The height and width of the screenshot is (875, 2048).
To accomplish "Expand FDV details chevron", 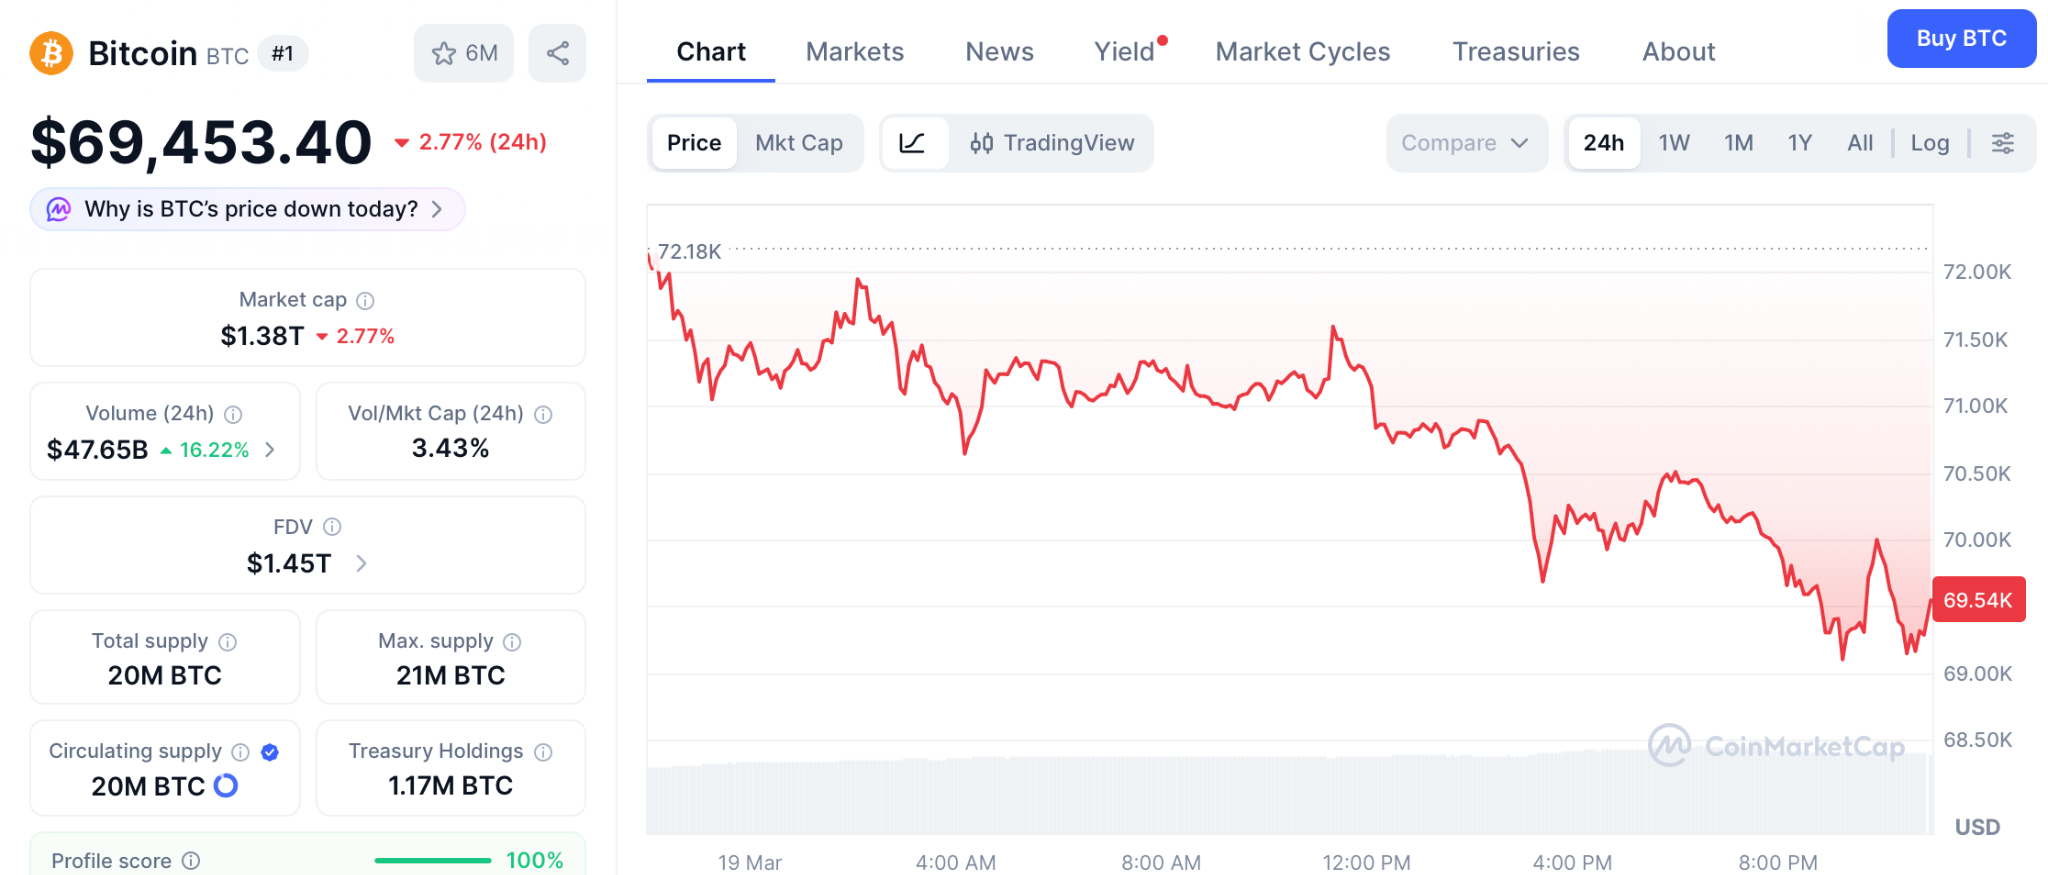I will click(361, 564).
